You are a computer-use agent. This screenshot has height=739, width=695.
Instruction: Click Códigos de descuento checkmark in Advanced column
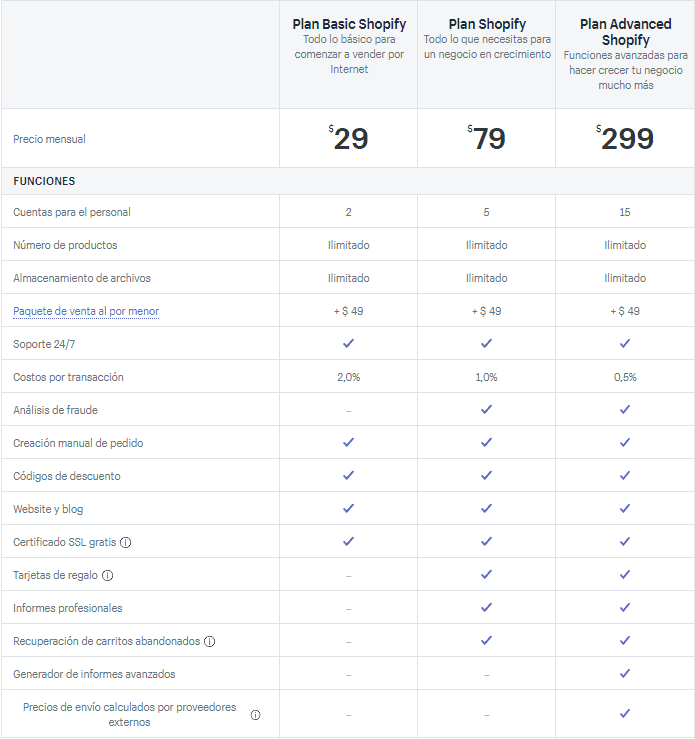[x=625, y=476]
